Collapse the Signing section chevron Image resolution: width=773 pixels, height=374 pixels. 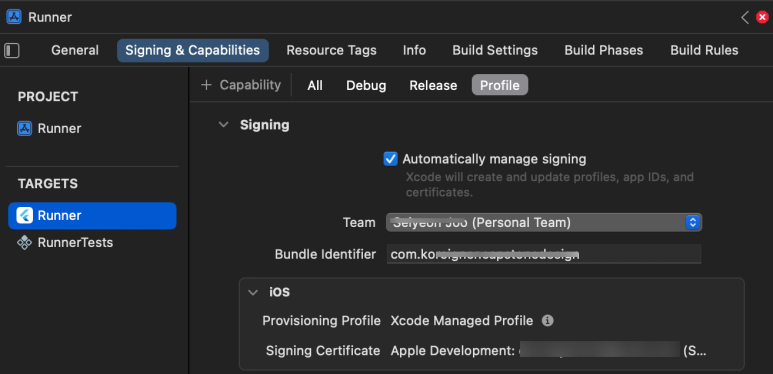point(224,125)
